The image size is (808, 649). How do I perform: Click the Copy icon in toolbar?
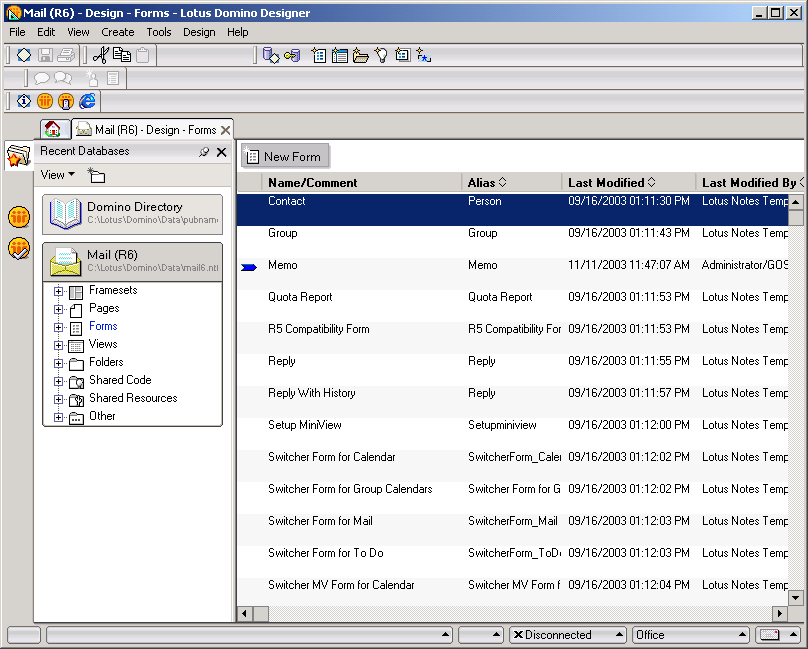(x=122, y=55)
